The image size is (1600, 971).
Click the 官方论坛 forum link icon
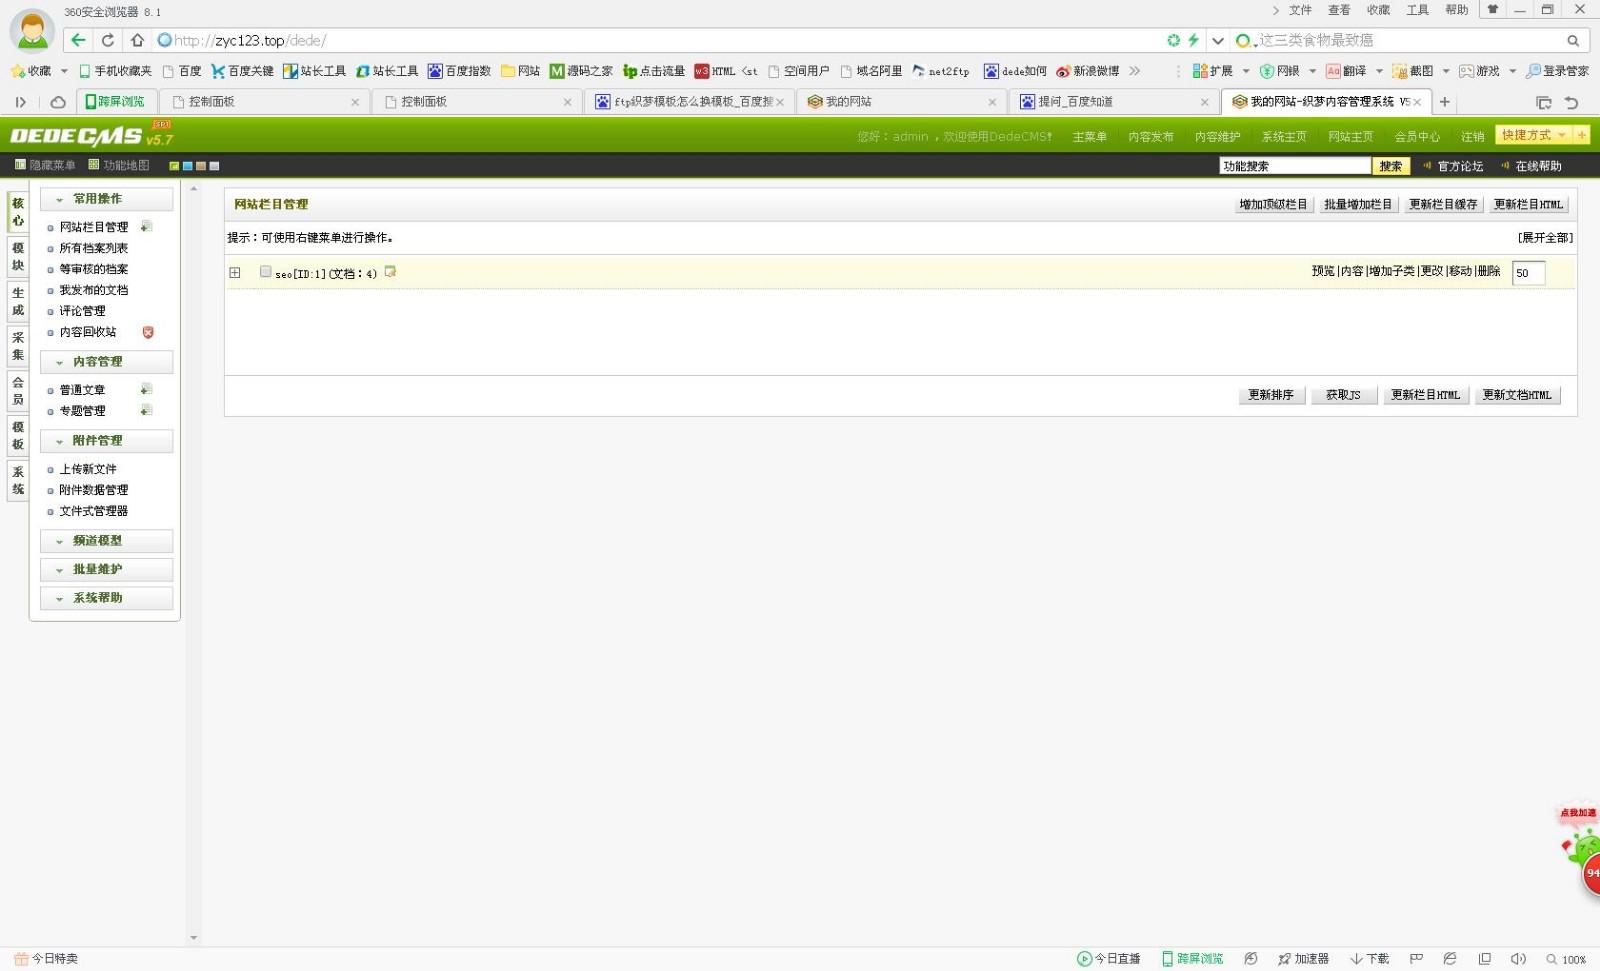[x=1427, y=166]
